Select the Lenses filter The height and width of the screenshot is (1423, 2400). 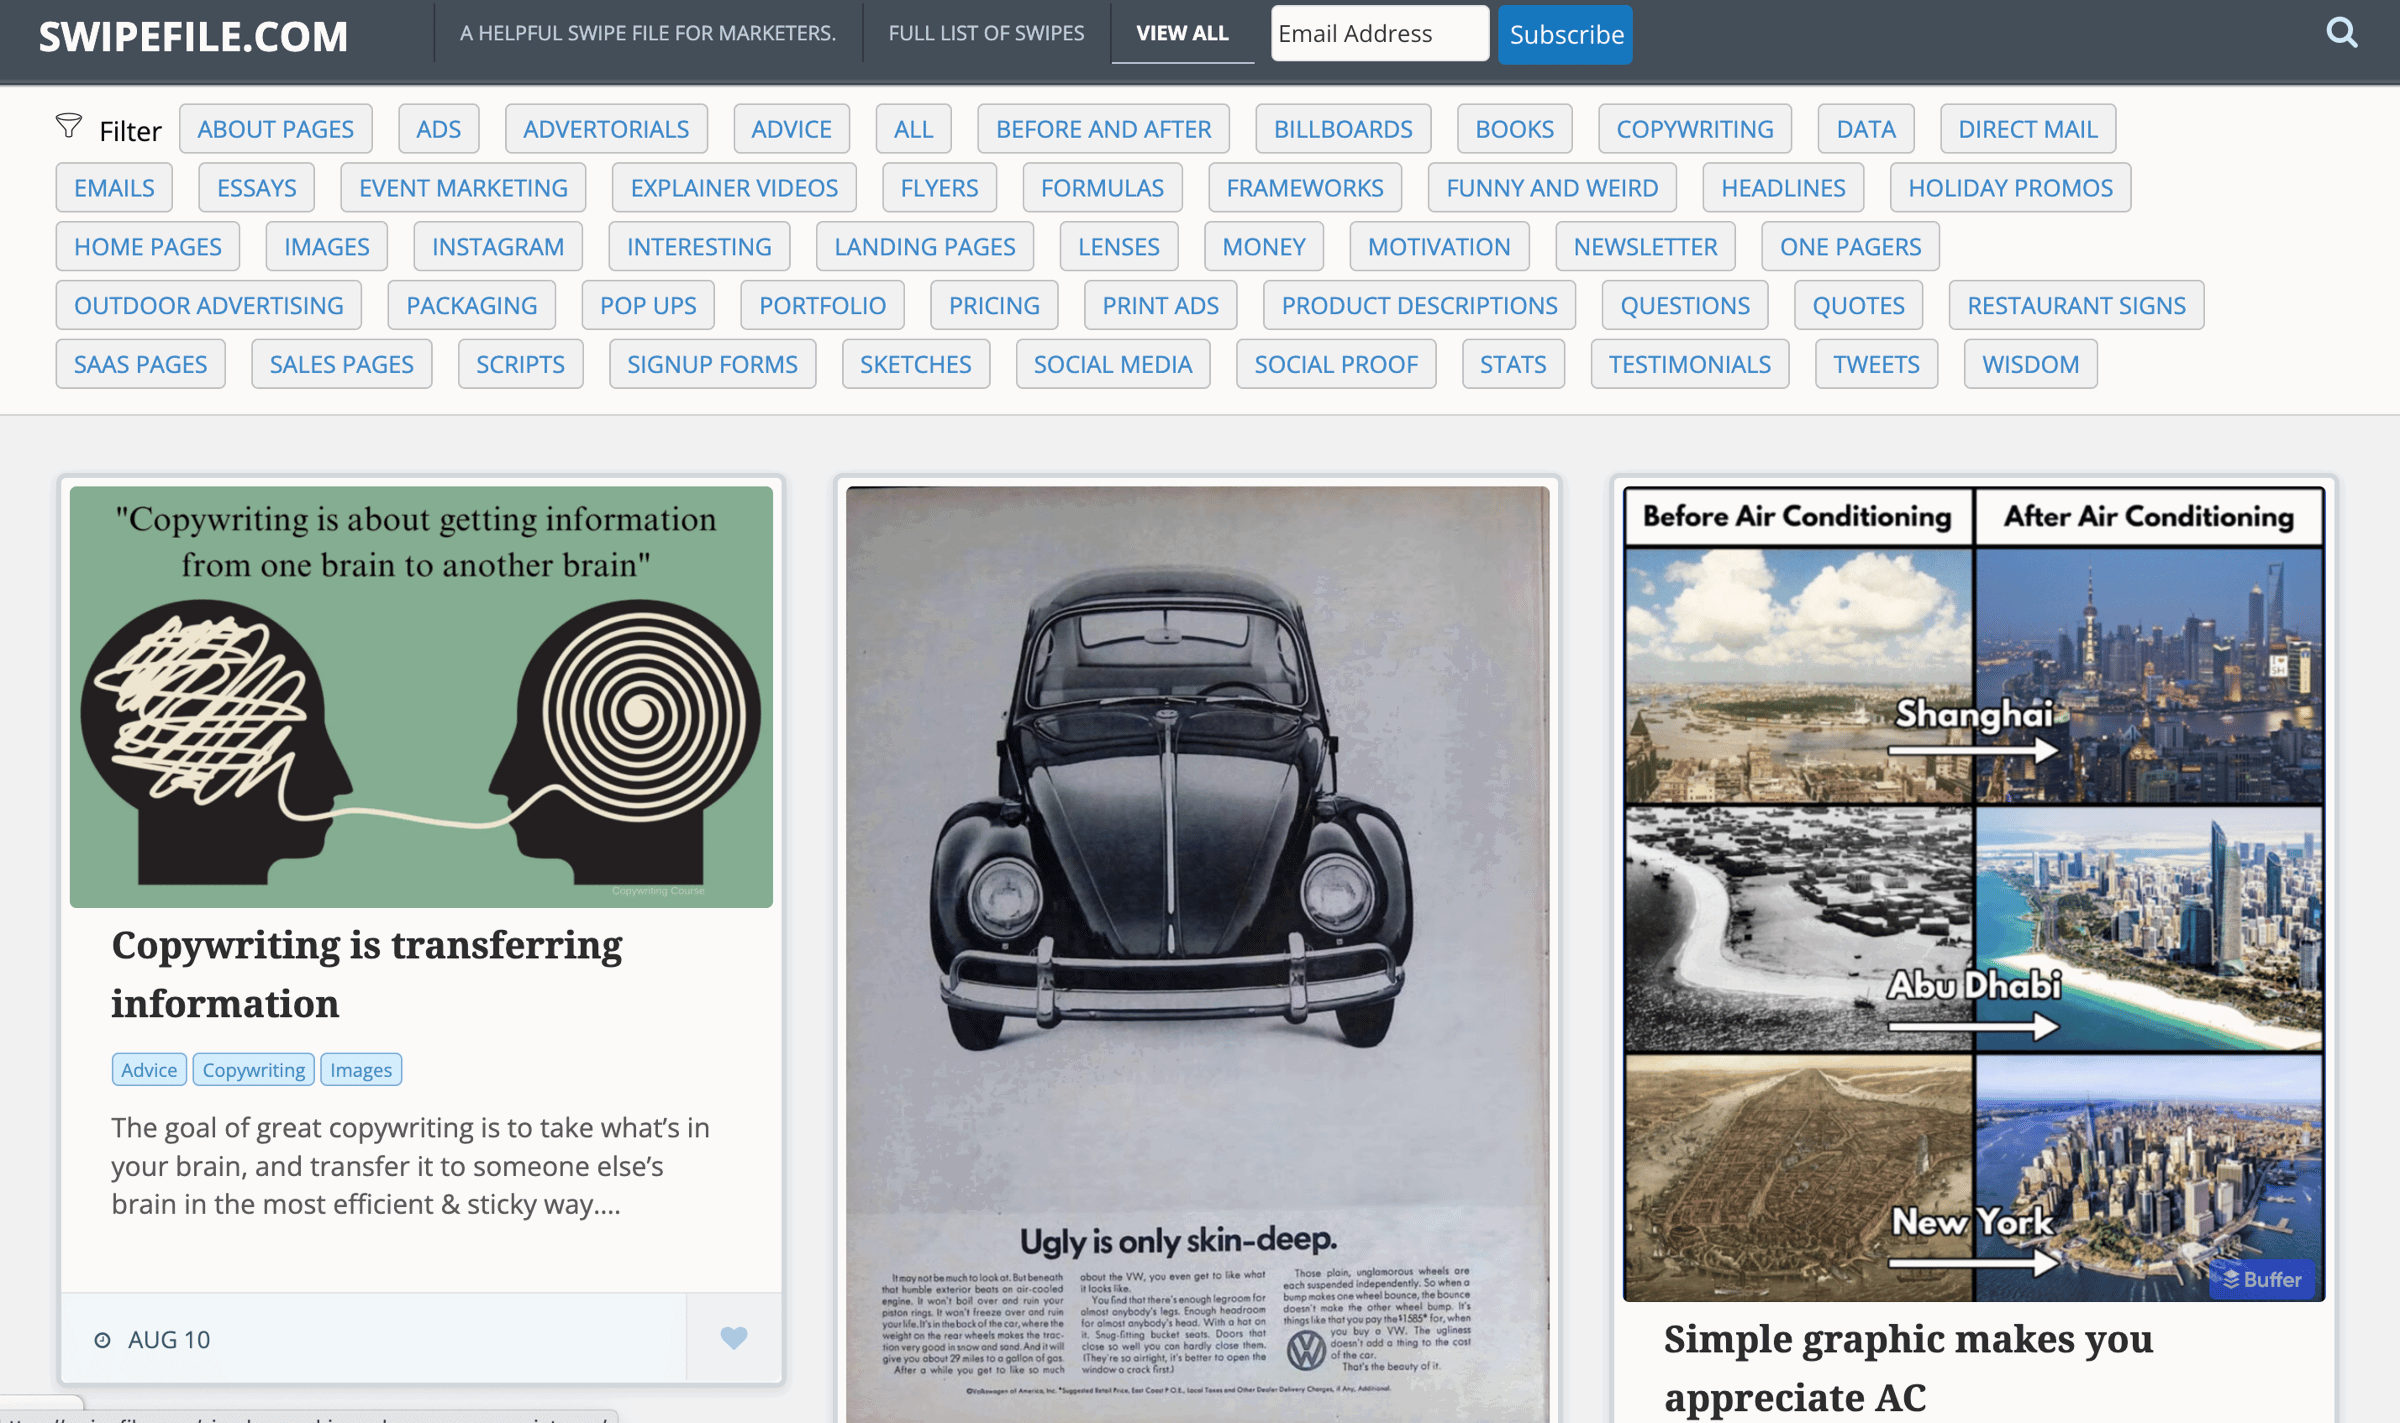pyautogui.click(x=1119, y=247)
